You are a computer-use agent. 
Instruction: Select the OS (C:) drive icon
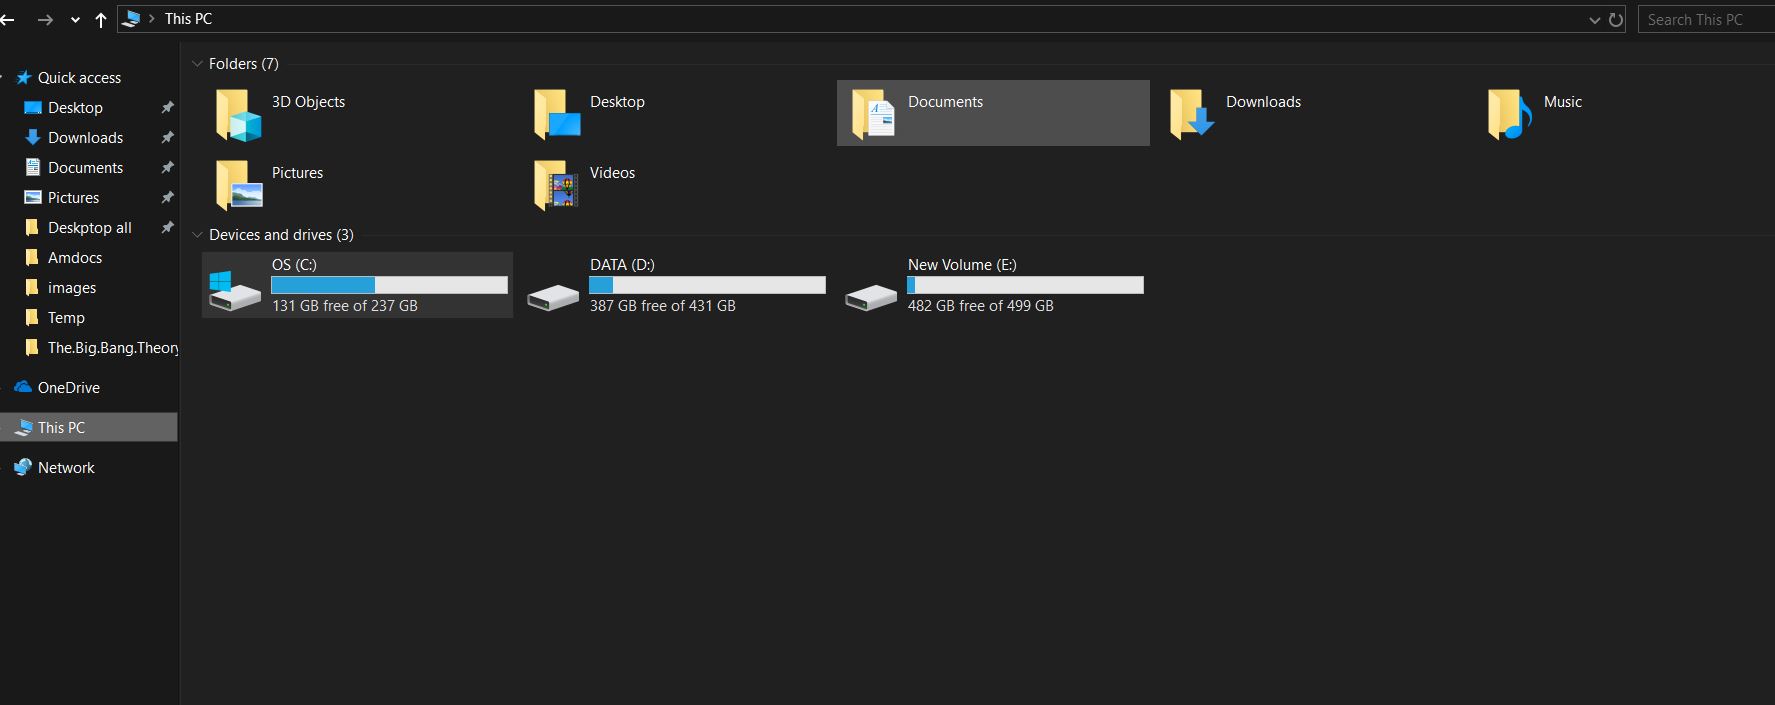(234, 291)
